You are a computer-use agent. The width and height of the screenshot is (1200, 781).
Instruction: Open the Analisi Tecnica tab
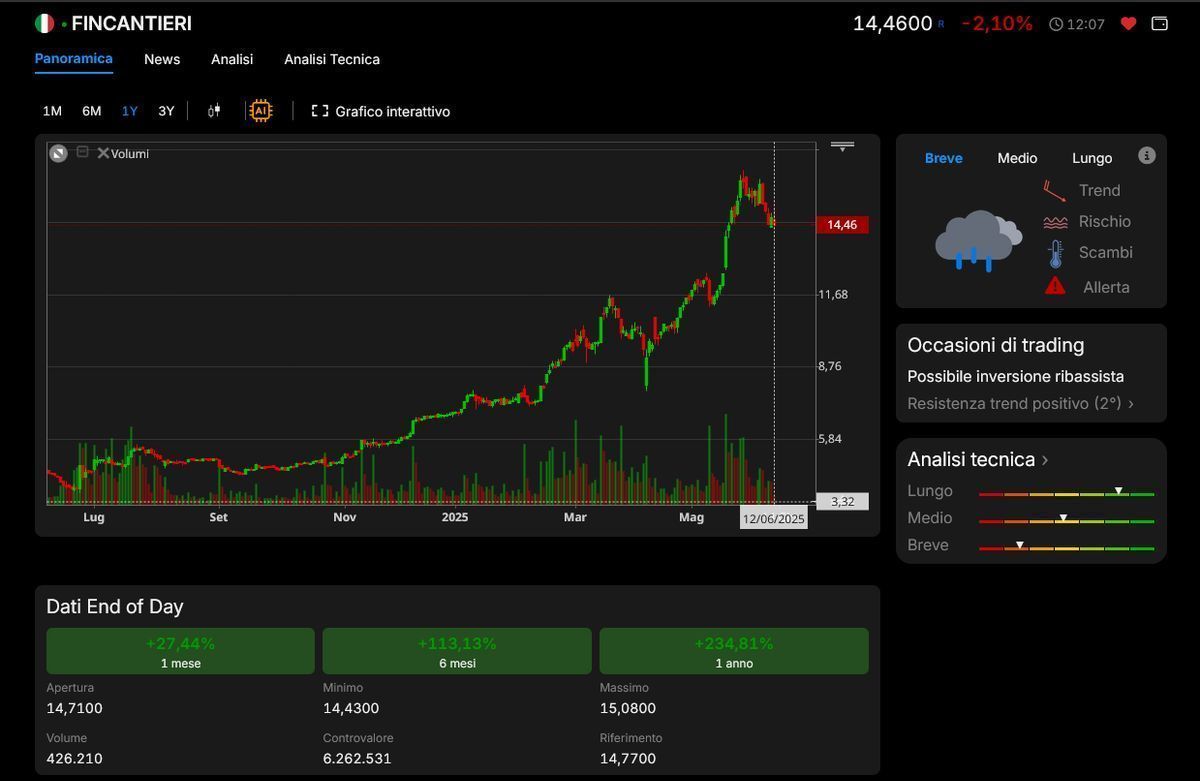click(332, 59)
